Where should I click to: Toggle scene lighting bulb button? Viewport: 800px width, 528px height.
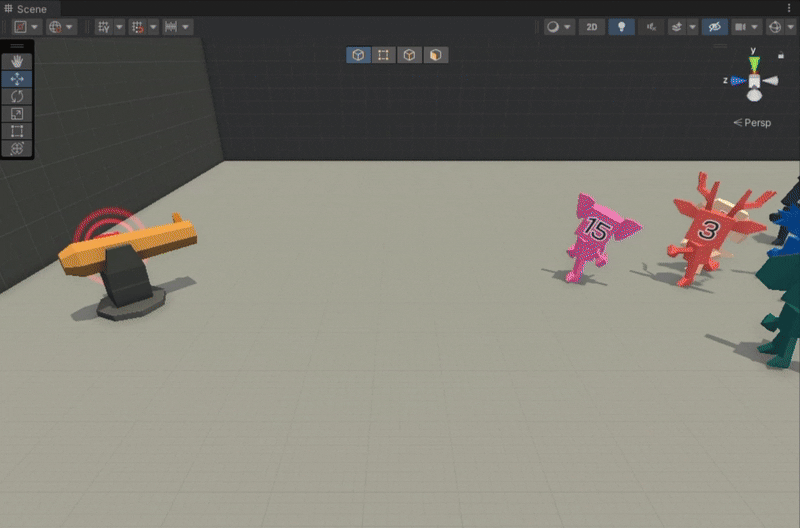coord(621,27)
